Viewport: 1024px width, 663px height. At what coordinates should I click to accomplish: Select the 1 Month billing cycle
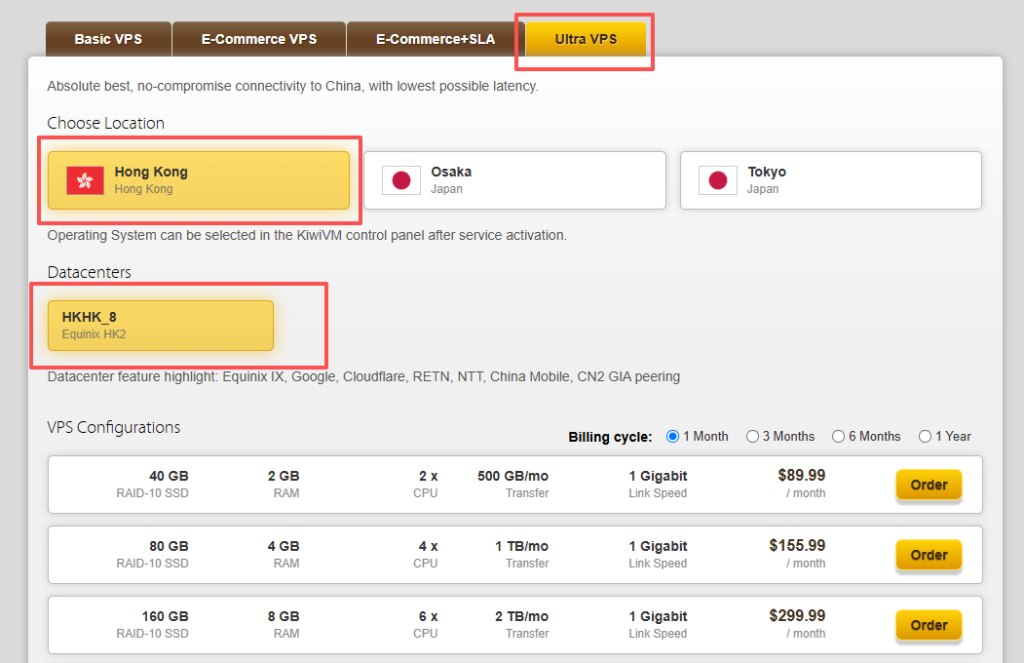673,436
